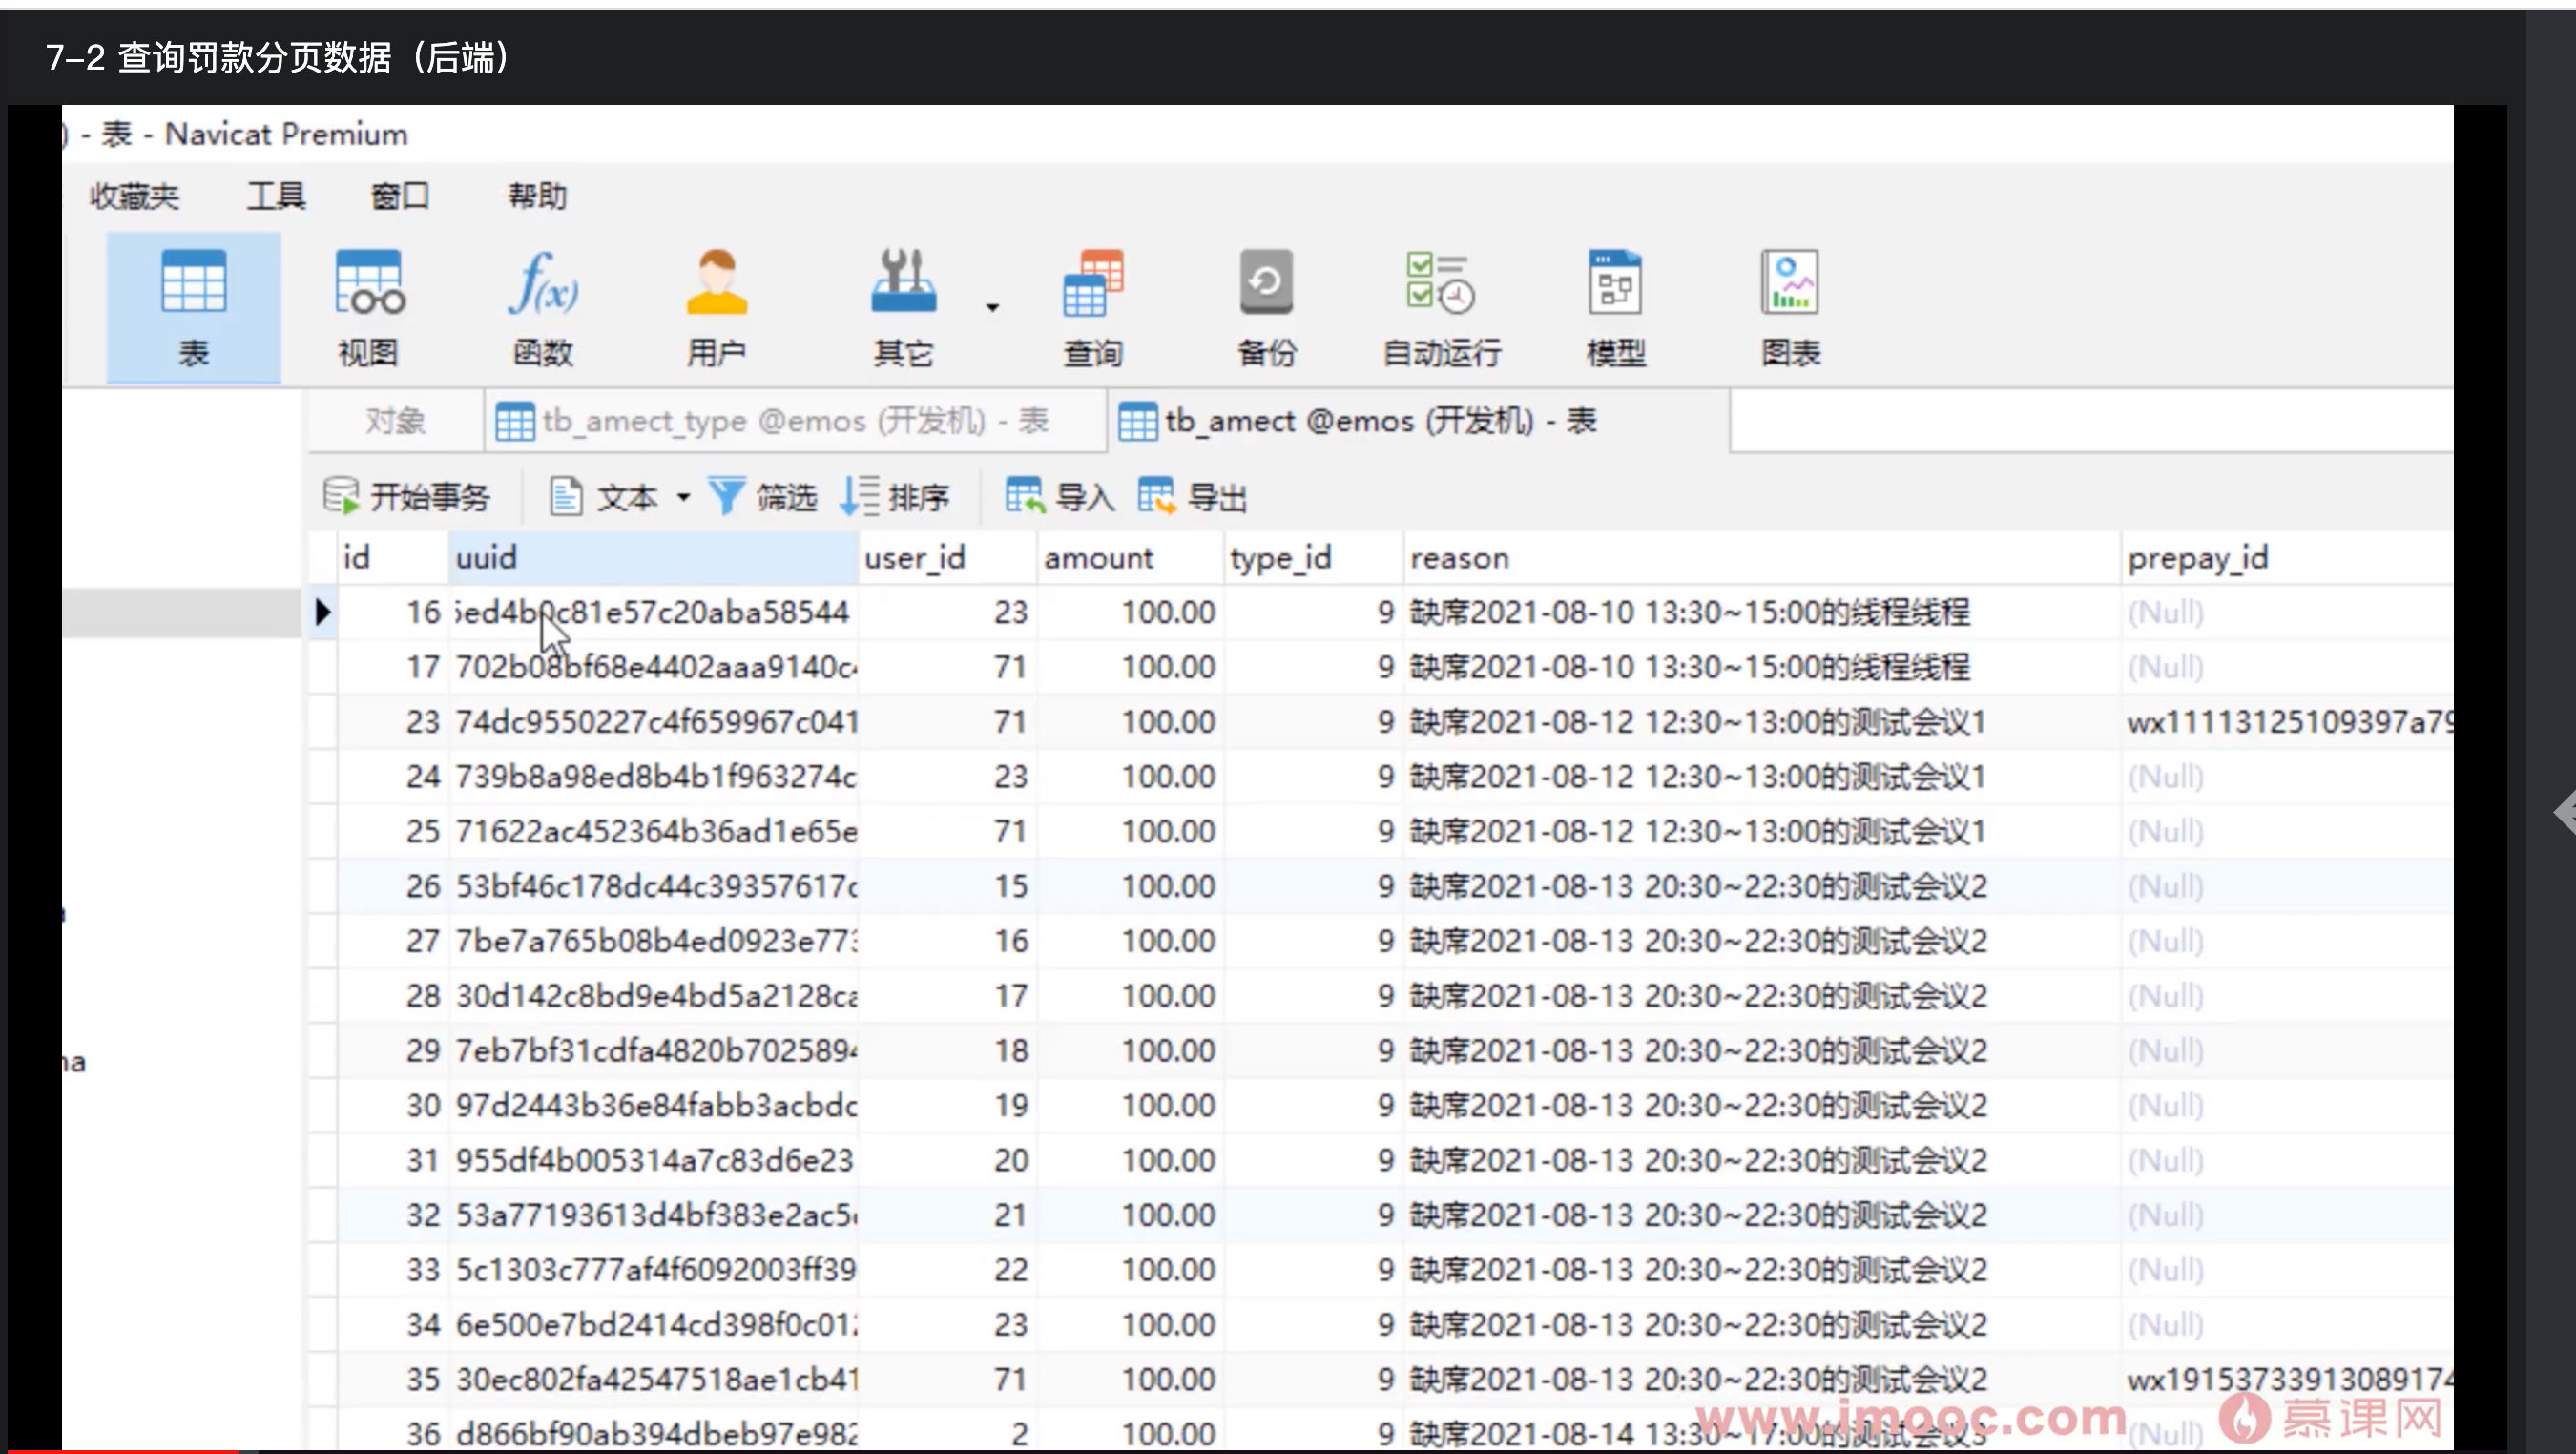
Task: Click the 排序 sort button
Action: tap(895, 497)
